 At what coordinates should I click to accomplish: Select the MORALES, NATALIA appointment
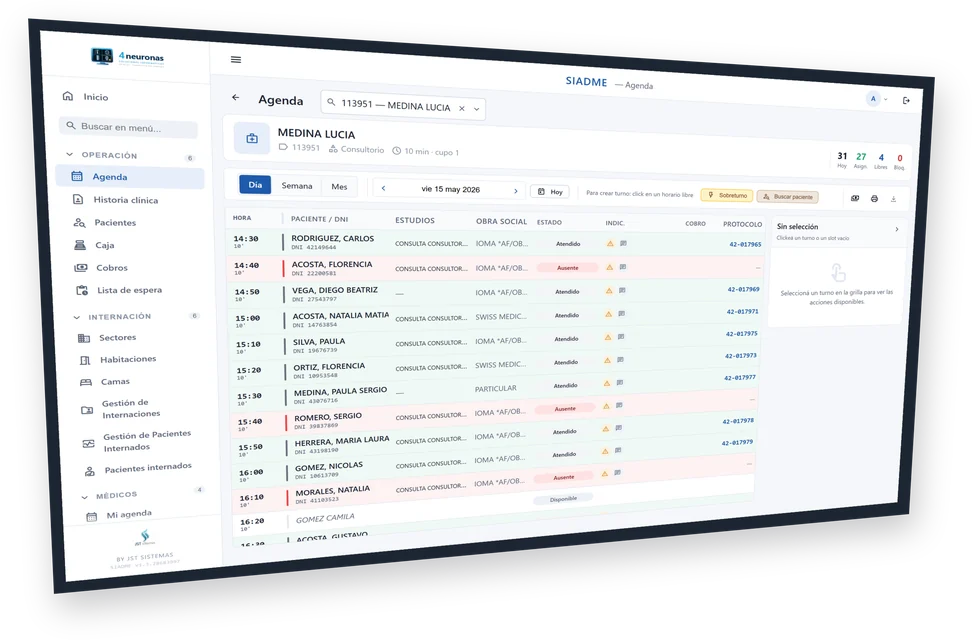[493, 489]
